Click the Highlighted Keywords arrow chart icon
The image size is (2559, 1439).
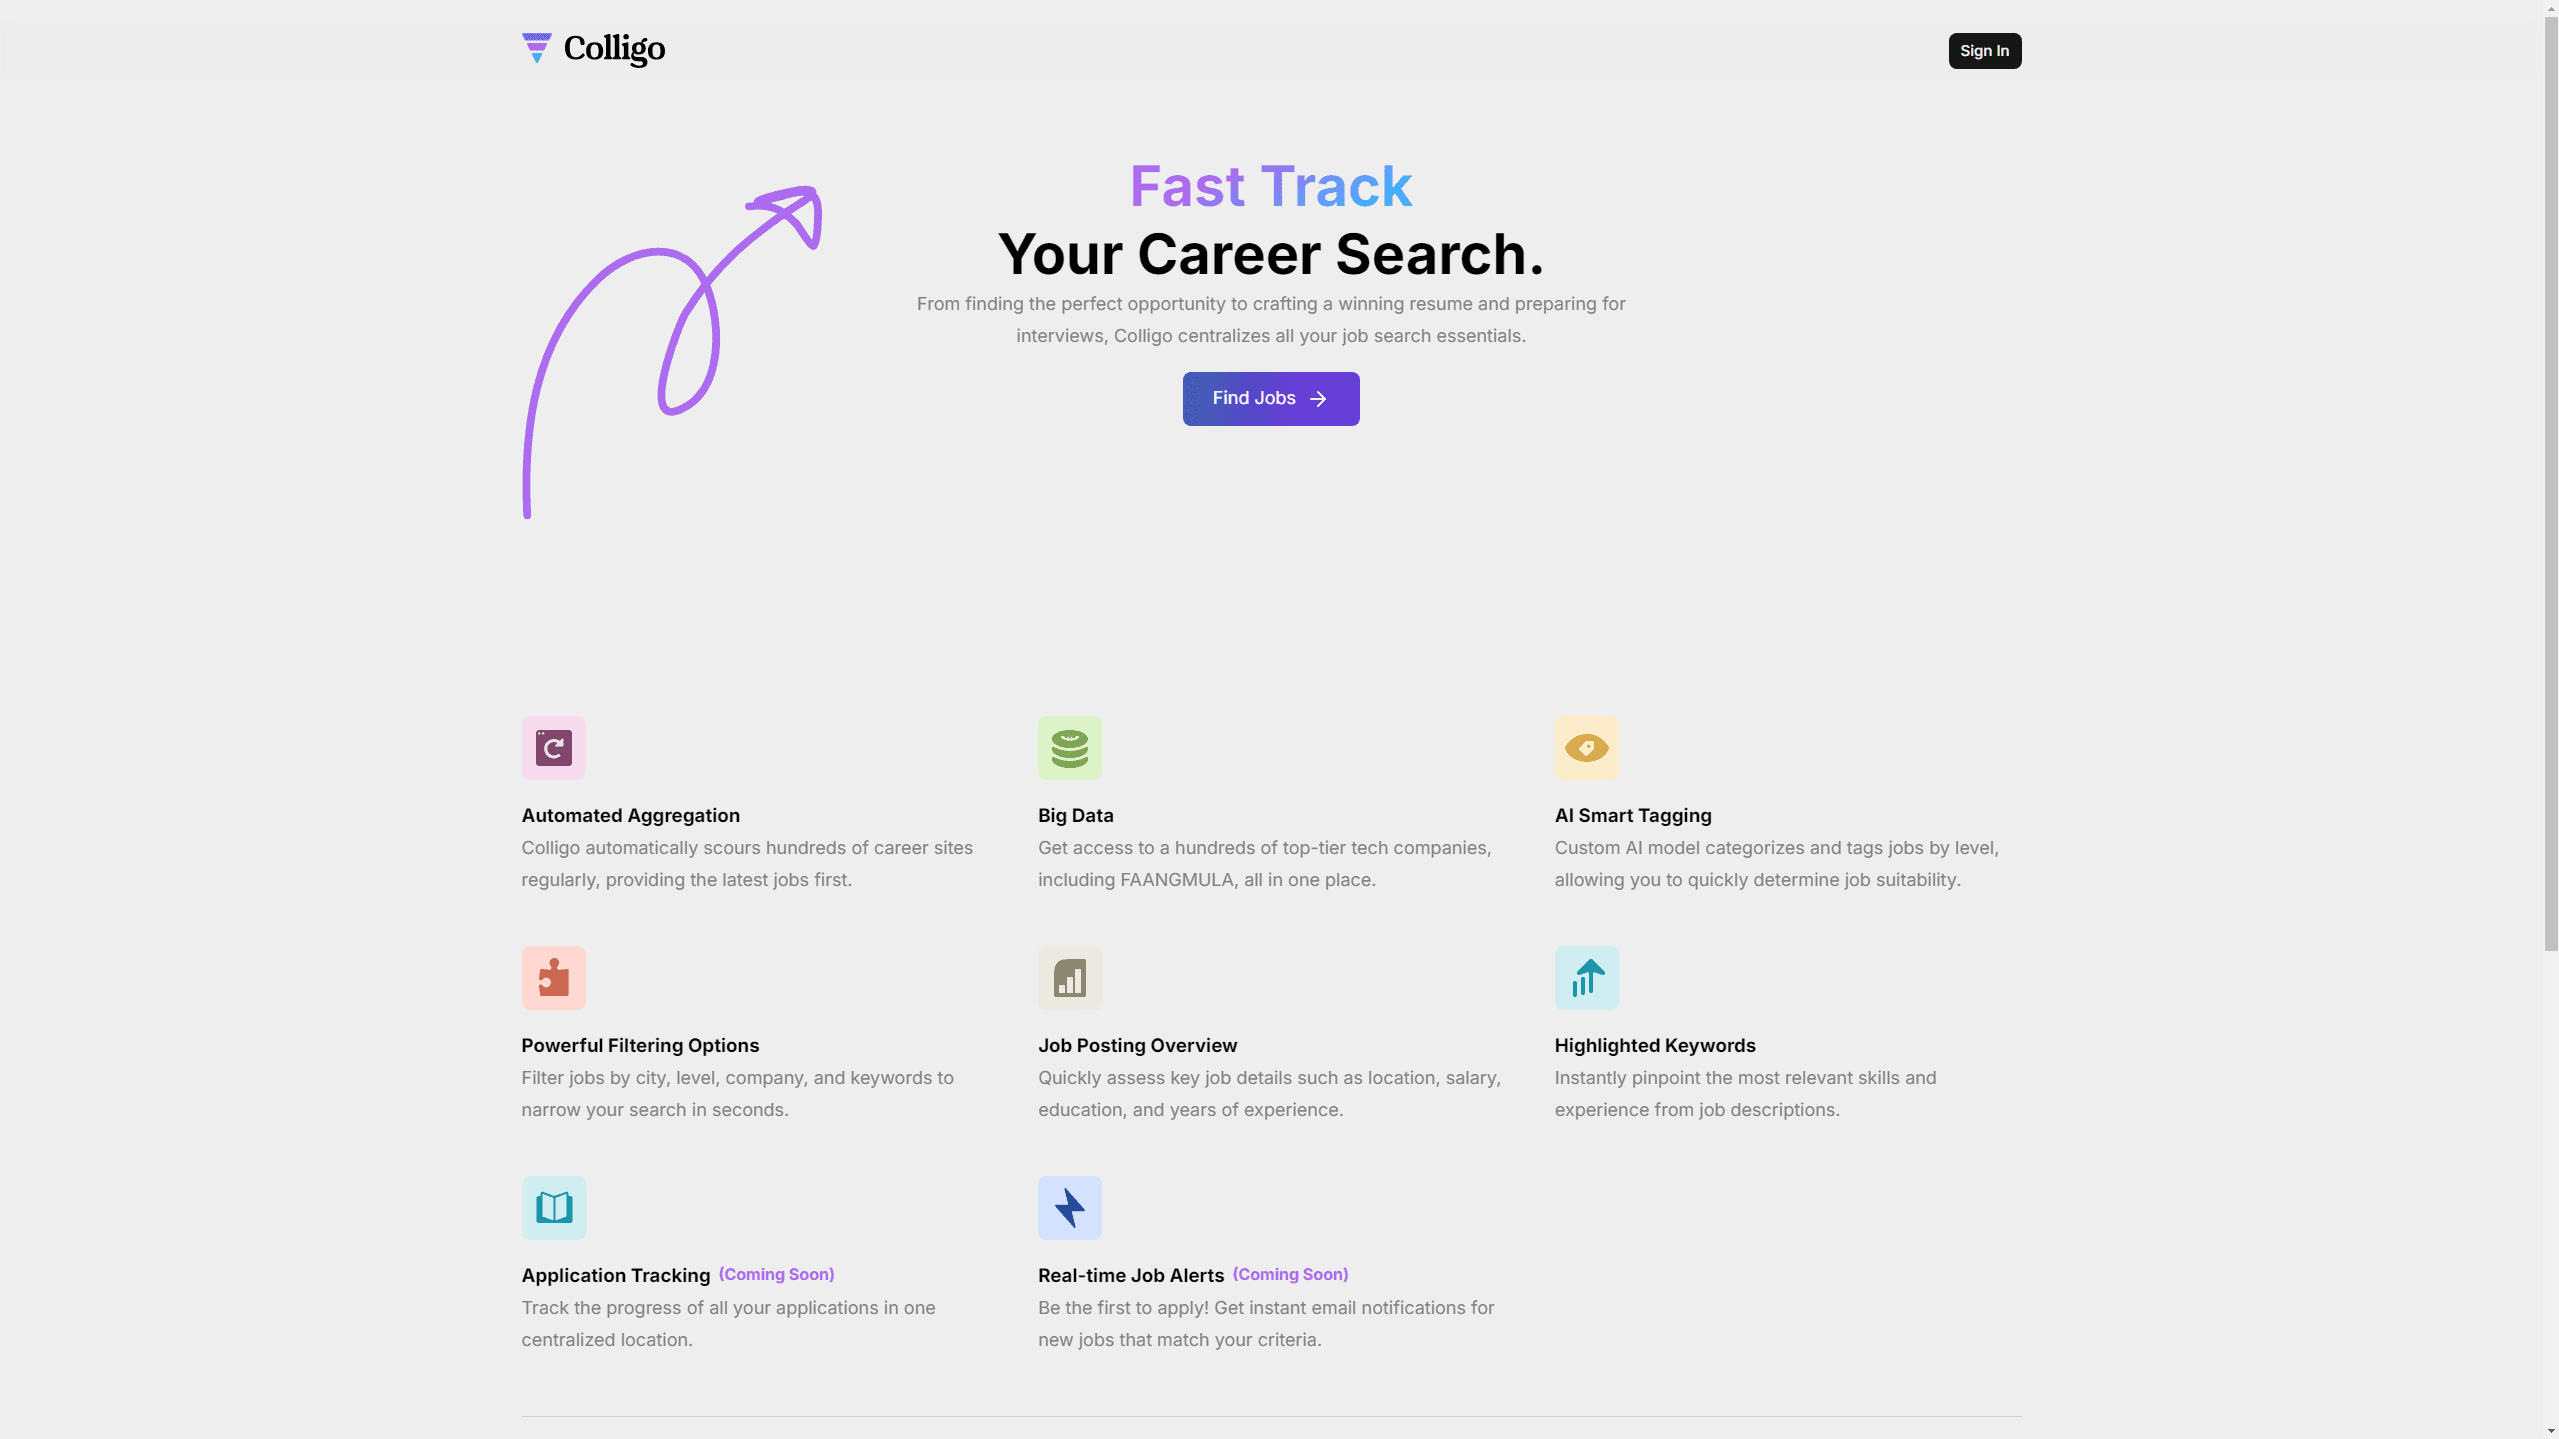tap(1586, 978)
